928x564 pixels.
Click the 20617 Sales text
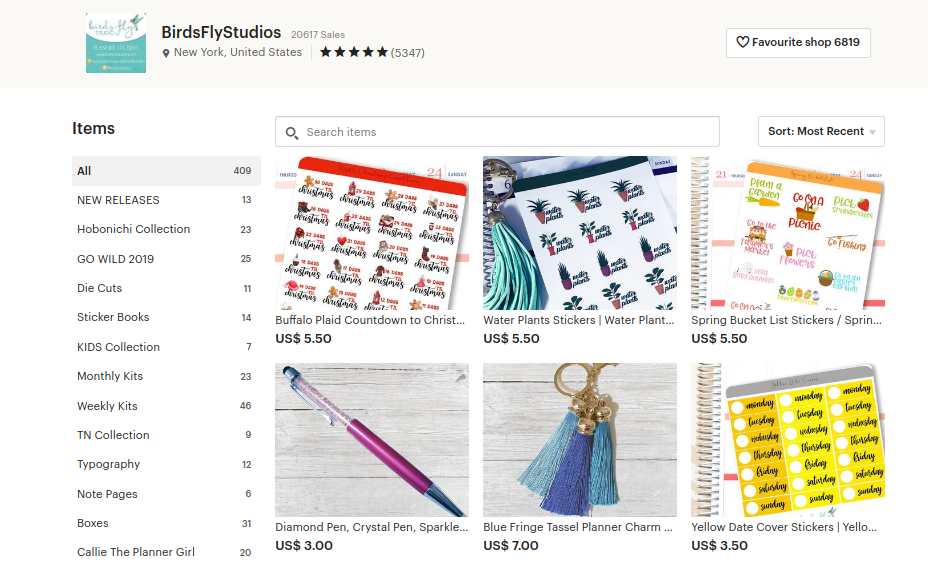318,35
